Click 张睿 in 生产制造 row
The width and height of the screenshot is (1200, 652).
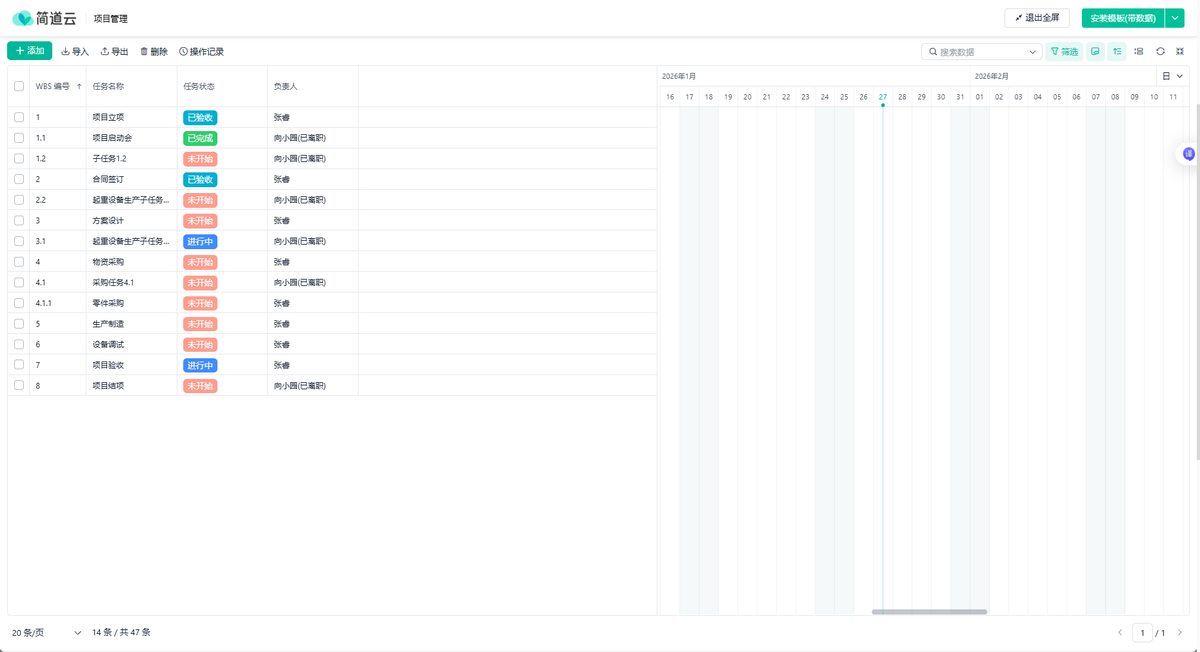click(x=281, y=324)
